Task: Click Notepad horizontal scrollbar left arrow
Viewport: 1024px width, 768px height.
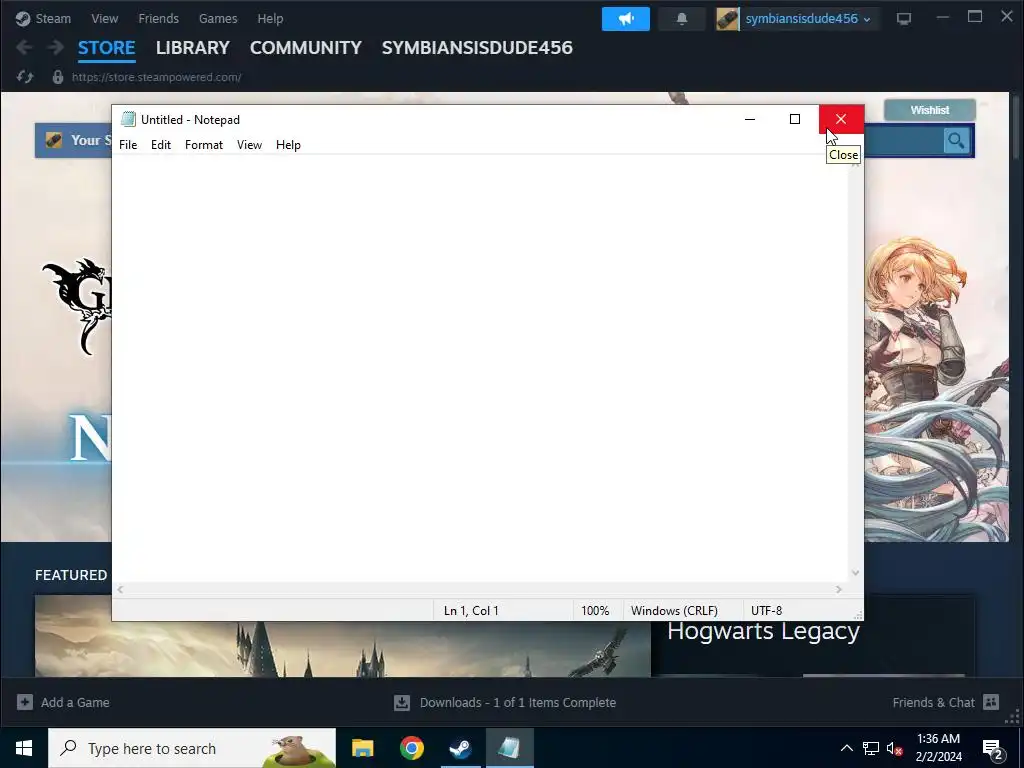Action: (120, 589)
